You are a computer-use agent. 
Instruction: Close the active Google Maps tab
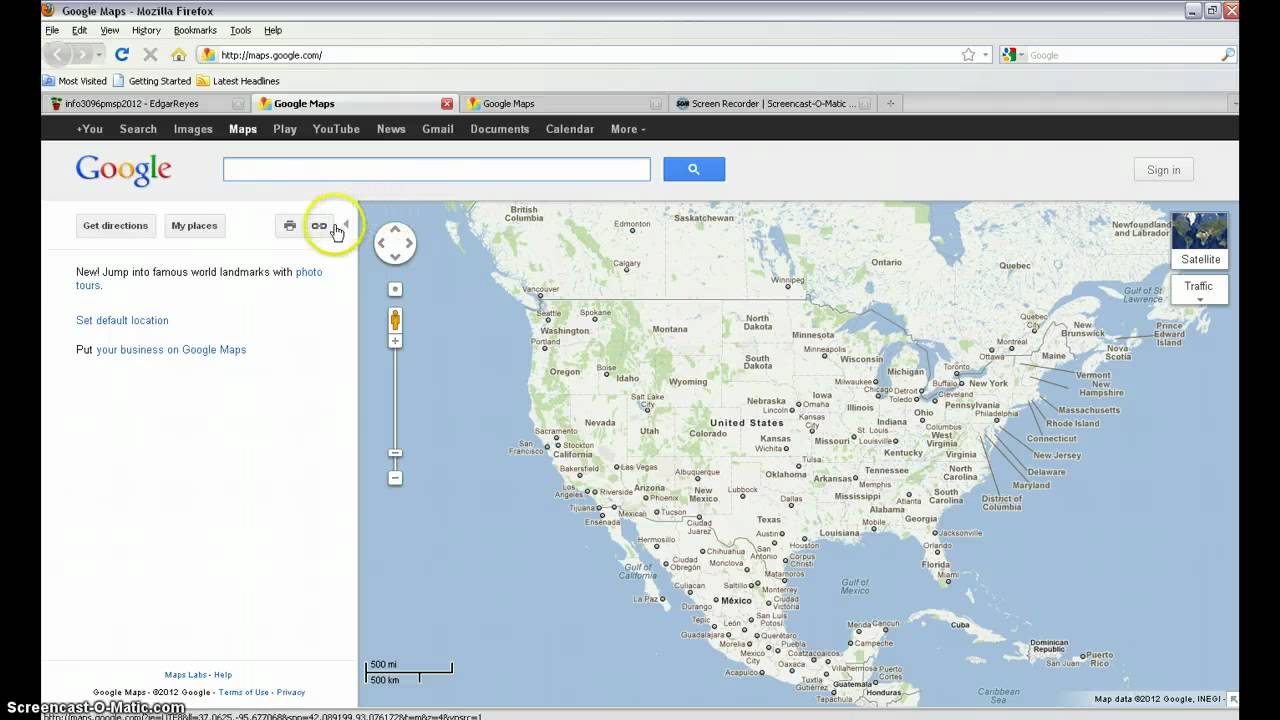pos(447,103)
